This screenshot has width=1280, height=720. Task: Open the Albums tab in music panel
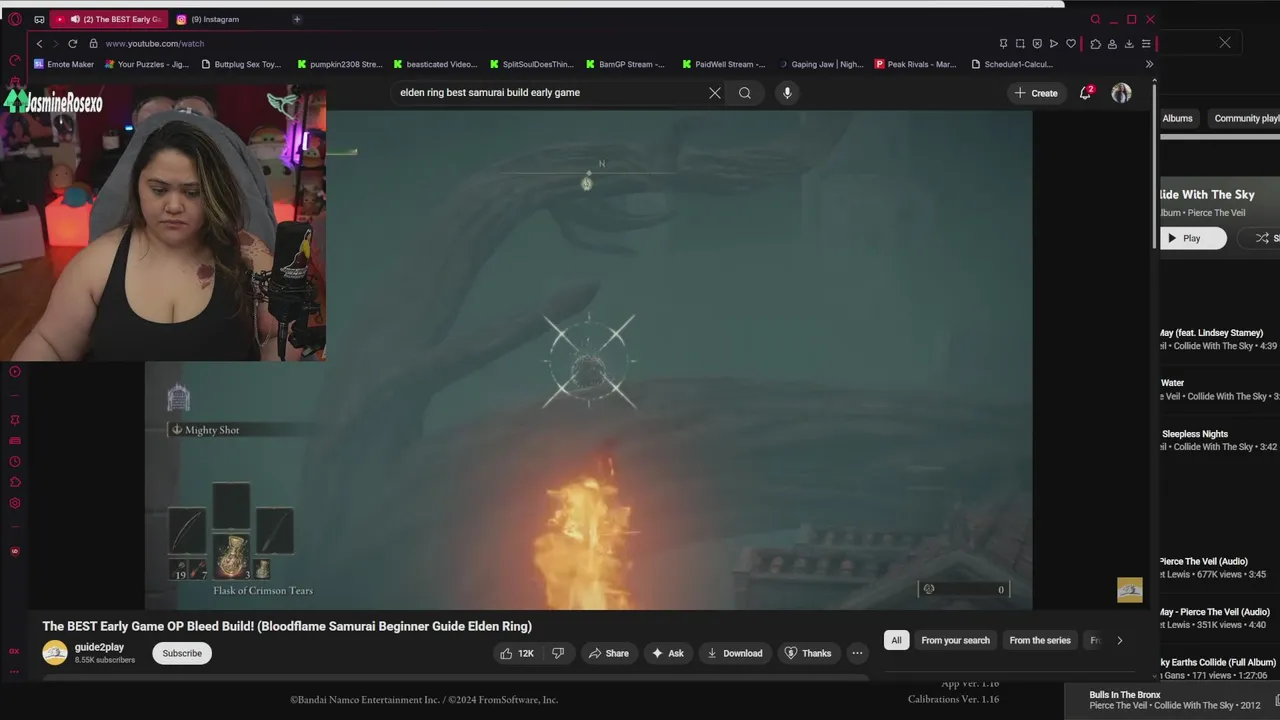click(1177, 118)
